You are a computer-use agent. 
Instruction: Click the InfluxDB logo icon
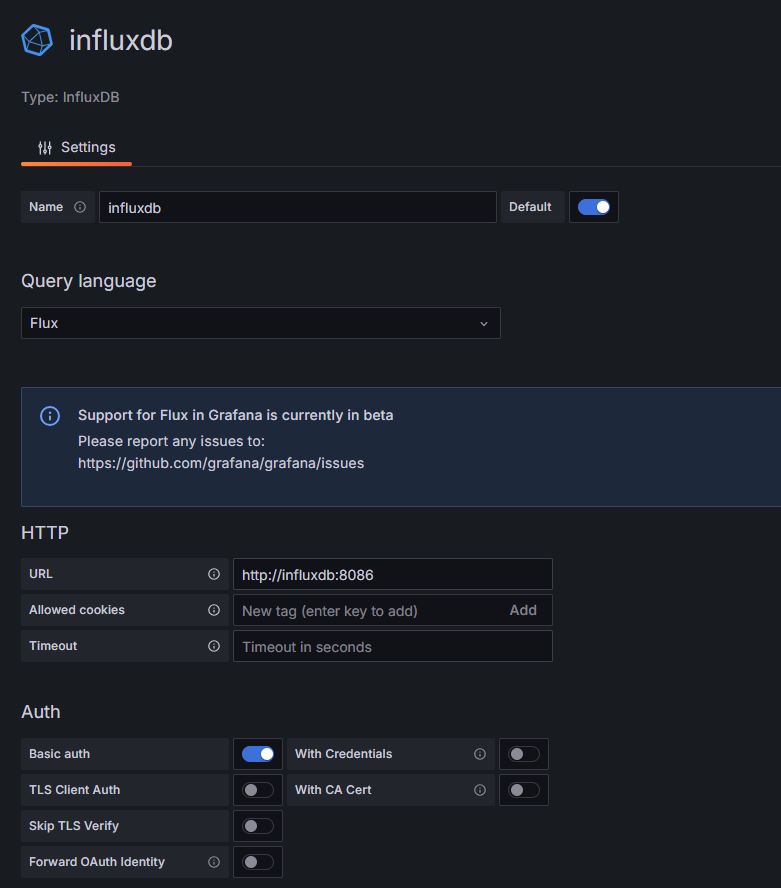coord(37,40)
